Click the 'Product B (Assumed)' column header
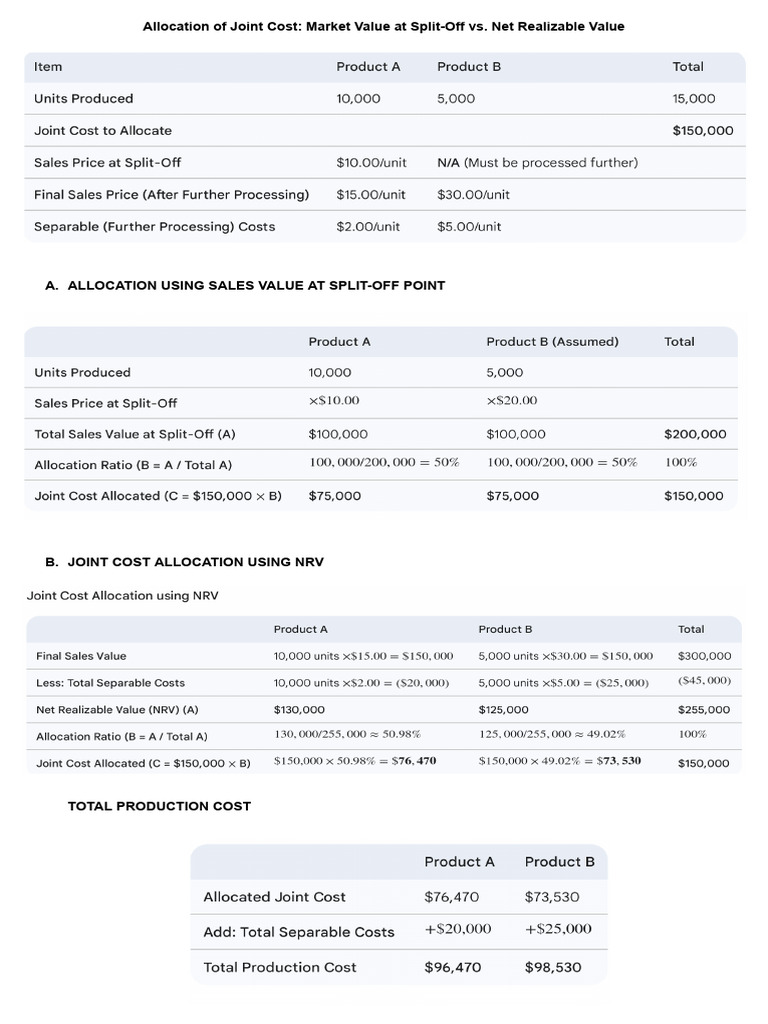 (552, 342)
